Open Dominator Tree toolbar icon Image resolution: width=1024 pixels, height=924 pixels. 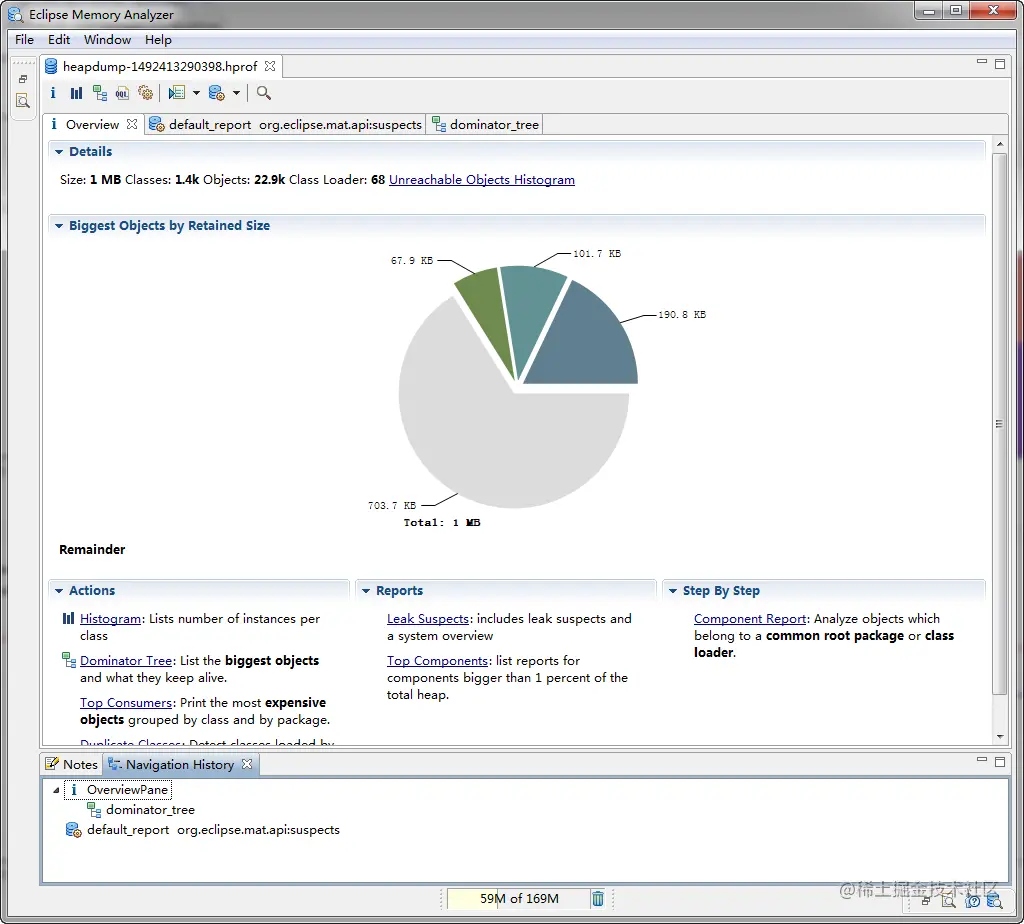click(x=99, y=93)
